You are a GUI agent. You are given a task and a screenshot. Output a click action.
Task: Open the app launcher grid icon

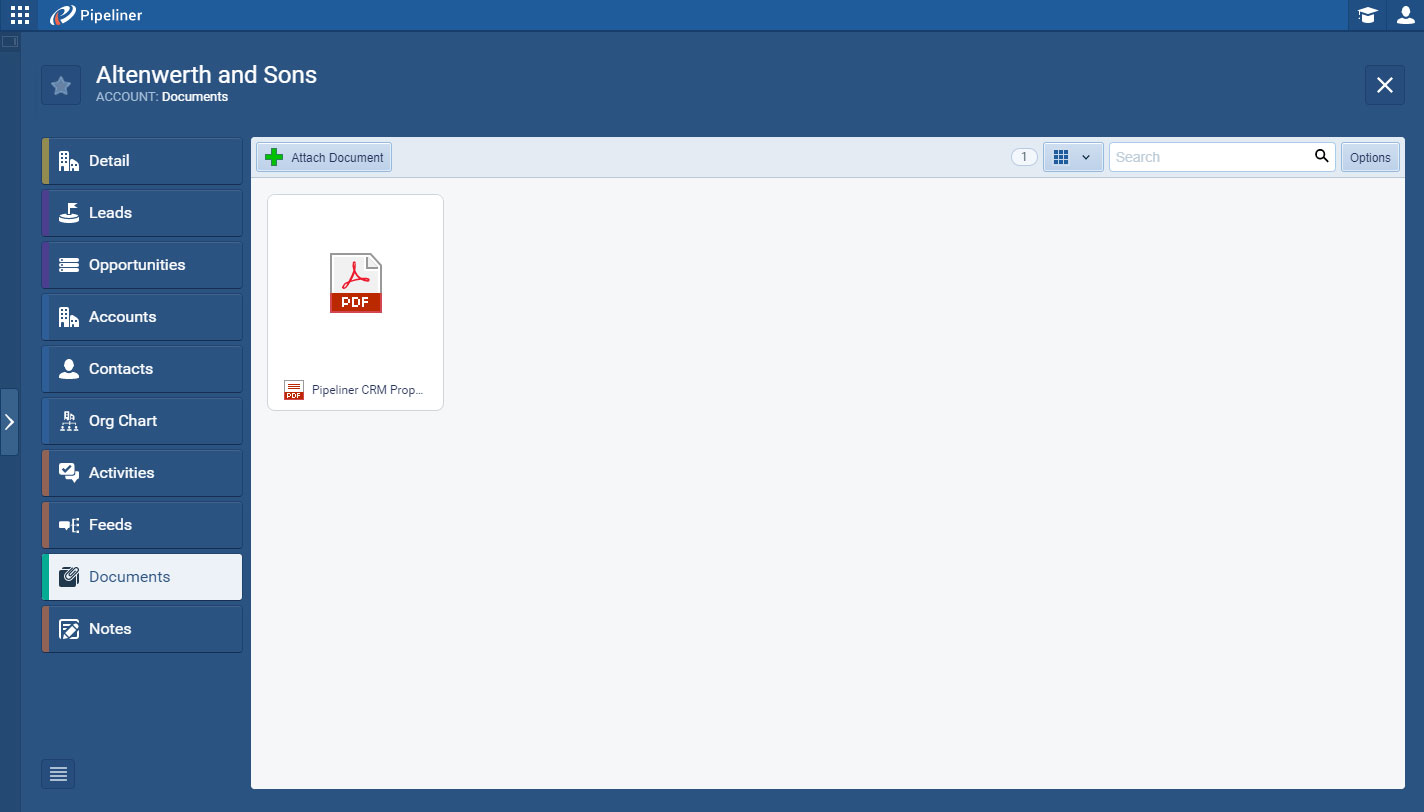(20, 15)
